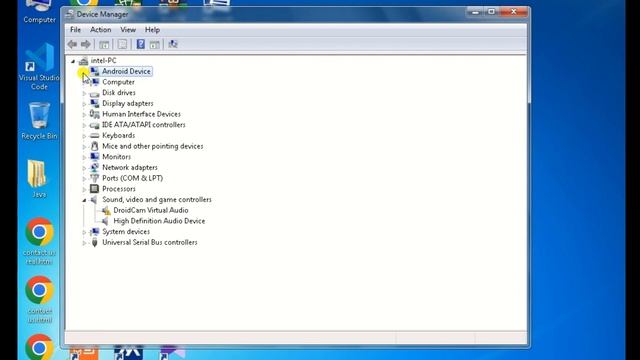Click the System devices icon
Viewport: 640px width, 360px height.
94,231
